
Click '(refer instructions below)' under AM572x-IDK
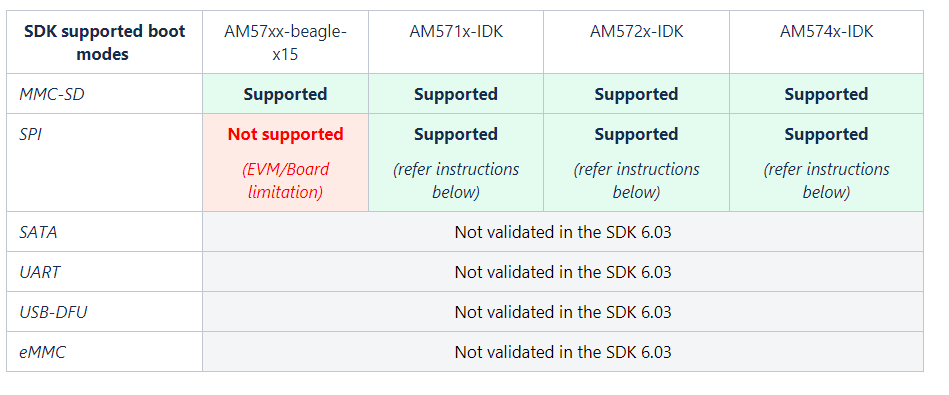[x=636, y=181]
